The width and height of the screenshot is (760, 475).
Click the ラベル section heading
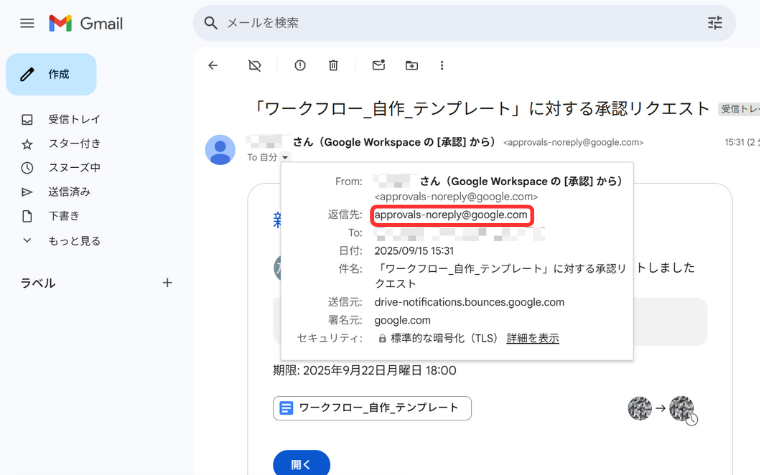point(38,283)
